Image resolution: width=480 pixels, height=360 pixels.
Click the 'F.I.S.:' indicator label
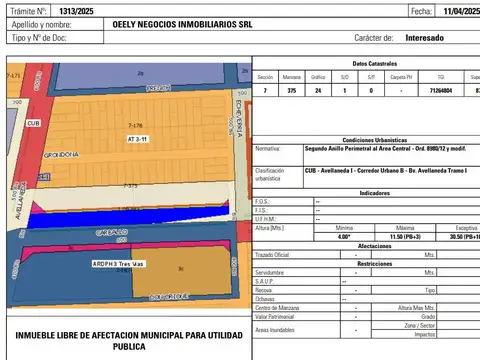pyautogui.click(x=261, y=210)
